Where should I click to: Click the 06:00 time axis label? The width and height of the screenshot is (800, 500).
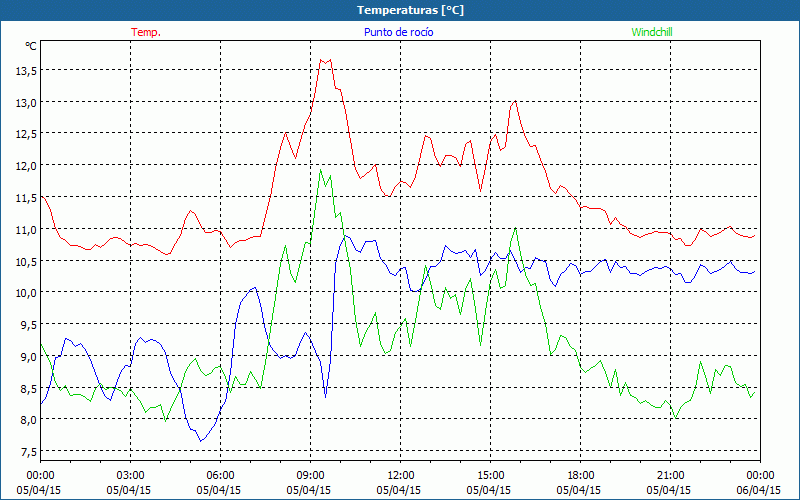[x=220, y=476]
